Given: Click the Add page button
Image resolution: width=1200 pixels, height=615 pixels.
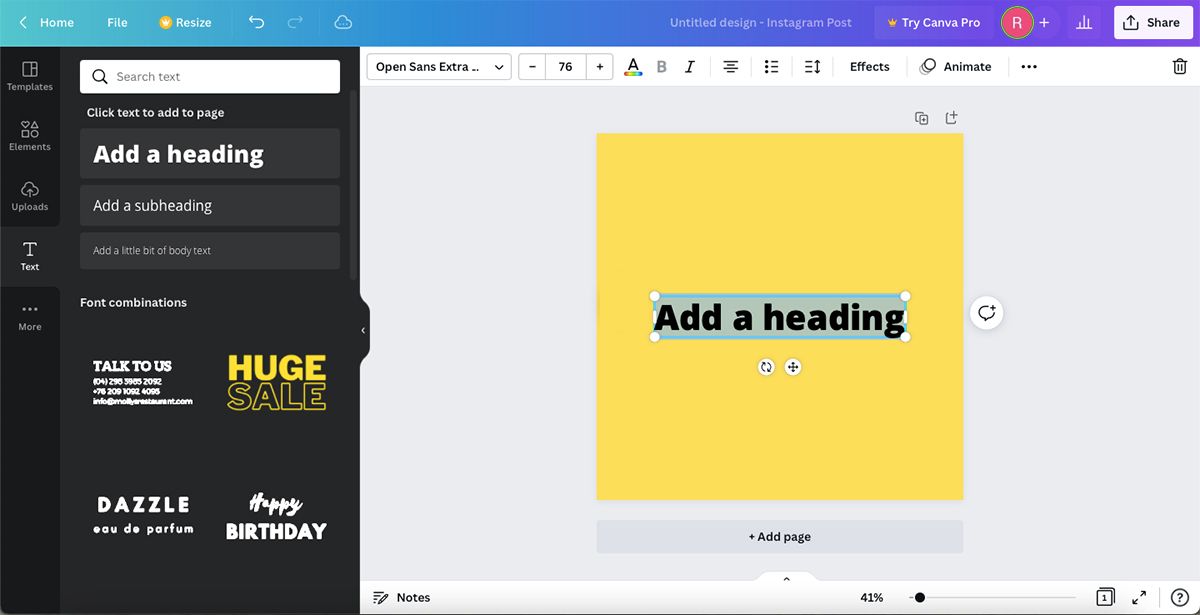Looking at the screenshot, I should tap(780, 537).
